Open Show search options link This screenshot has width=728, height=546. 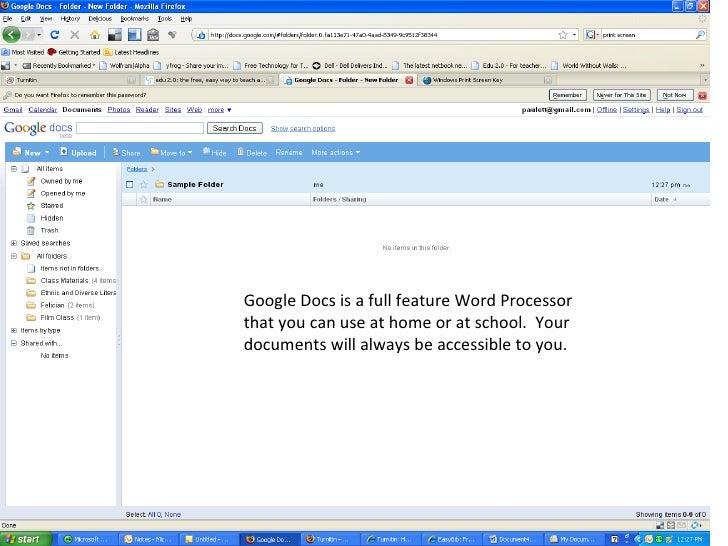click(x=303, y=128)
